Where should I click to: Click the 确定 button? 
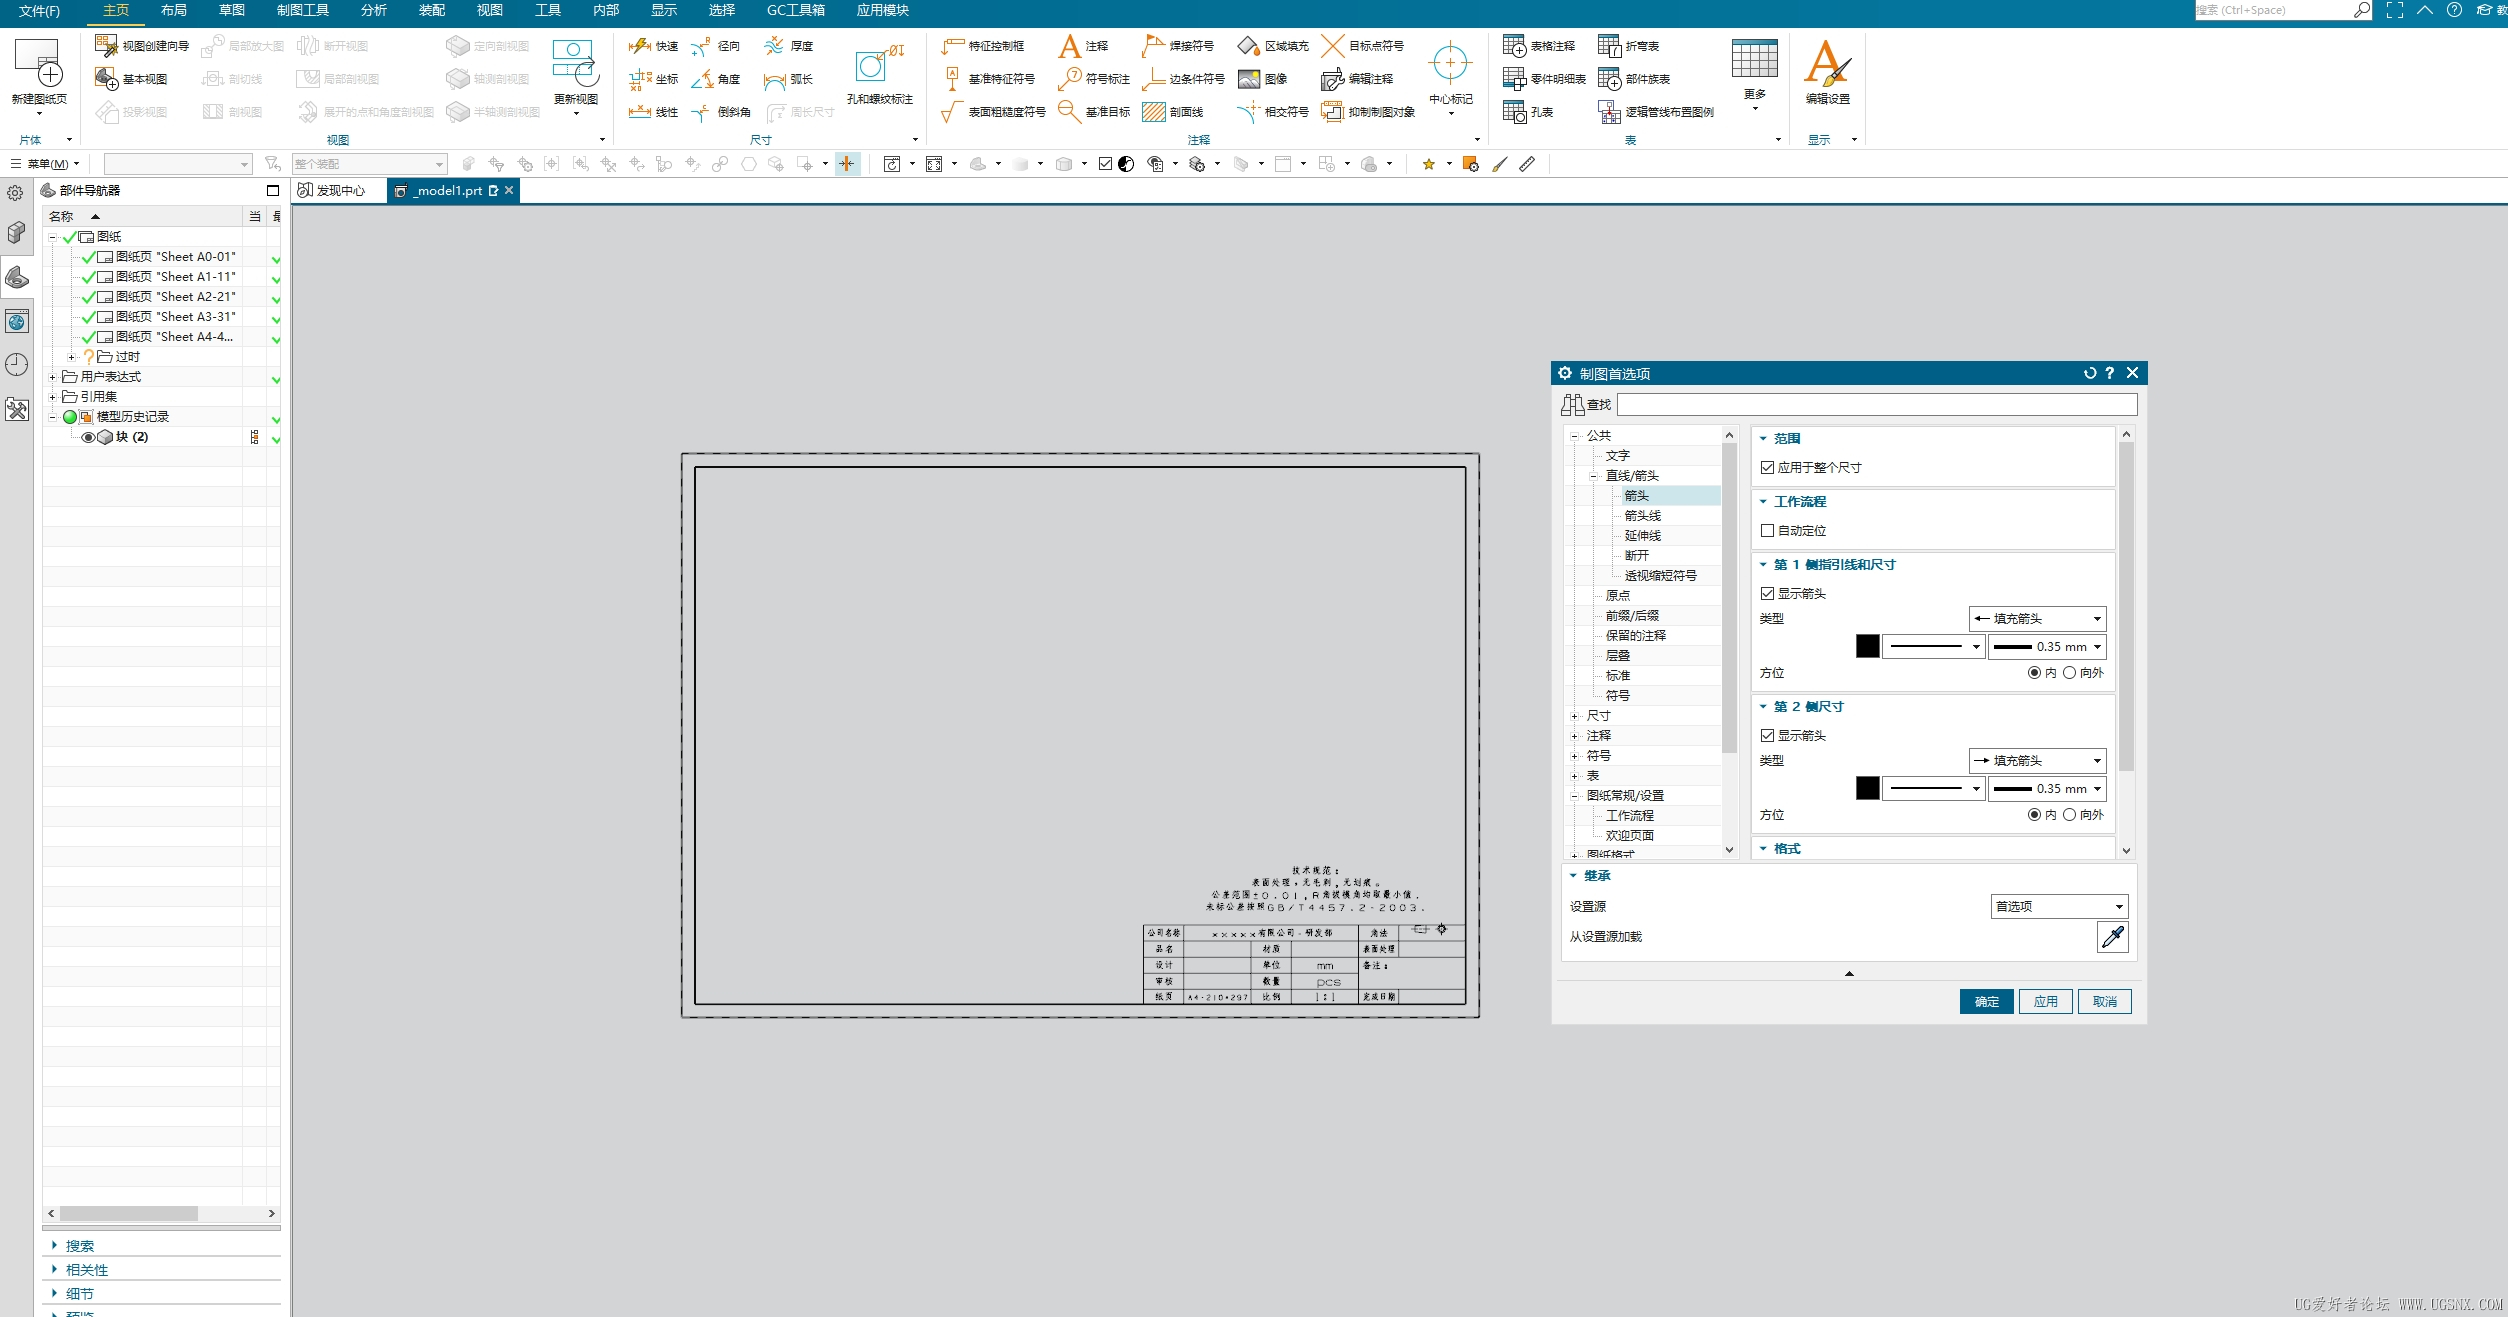tap(1986, 1002)
